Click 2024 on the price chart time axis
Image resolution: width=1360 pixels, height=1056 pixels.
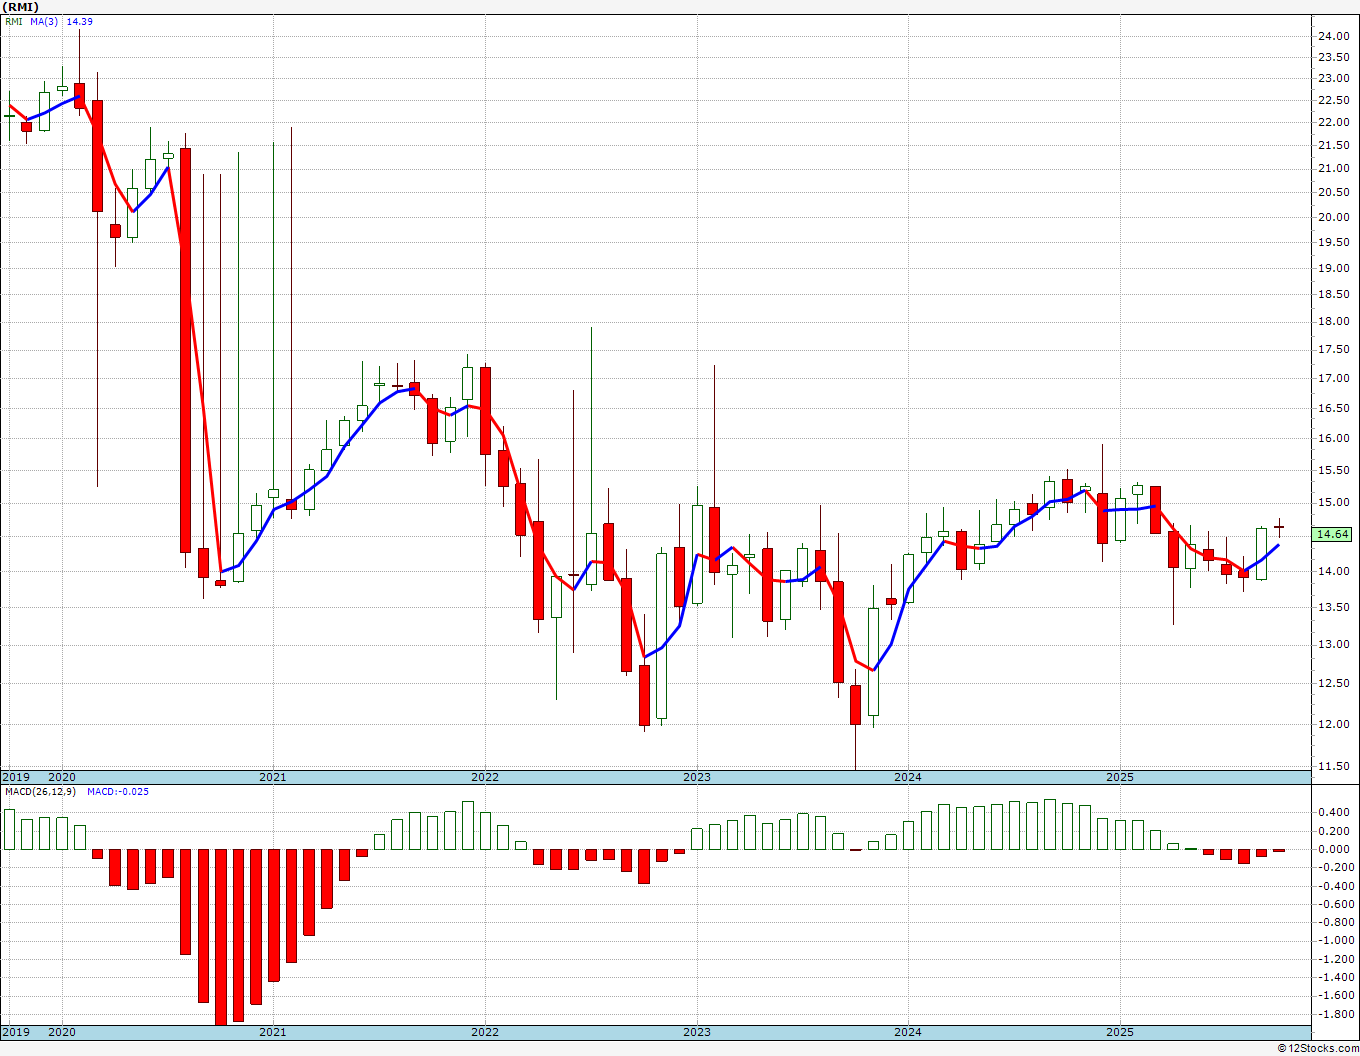[x=908, y=777]
